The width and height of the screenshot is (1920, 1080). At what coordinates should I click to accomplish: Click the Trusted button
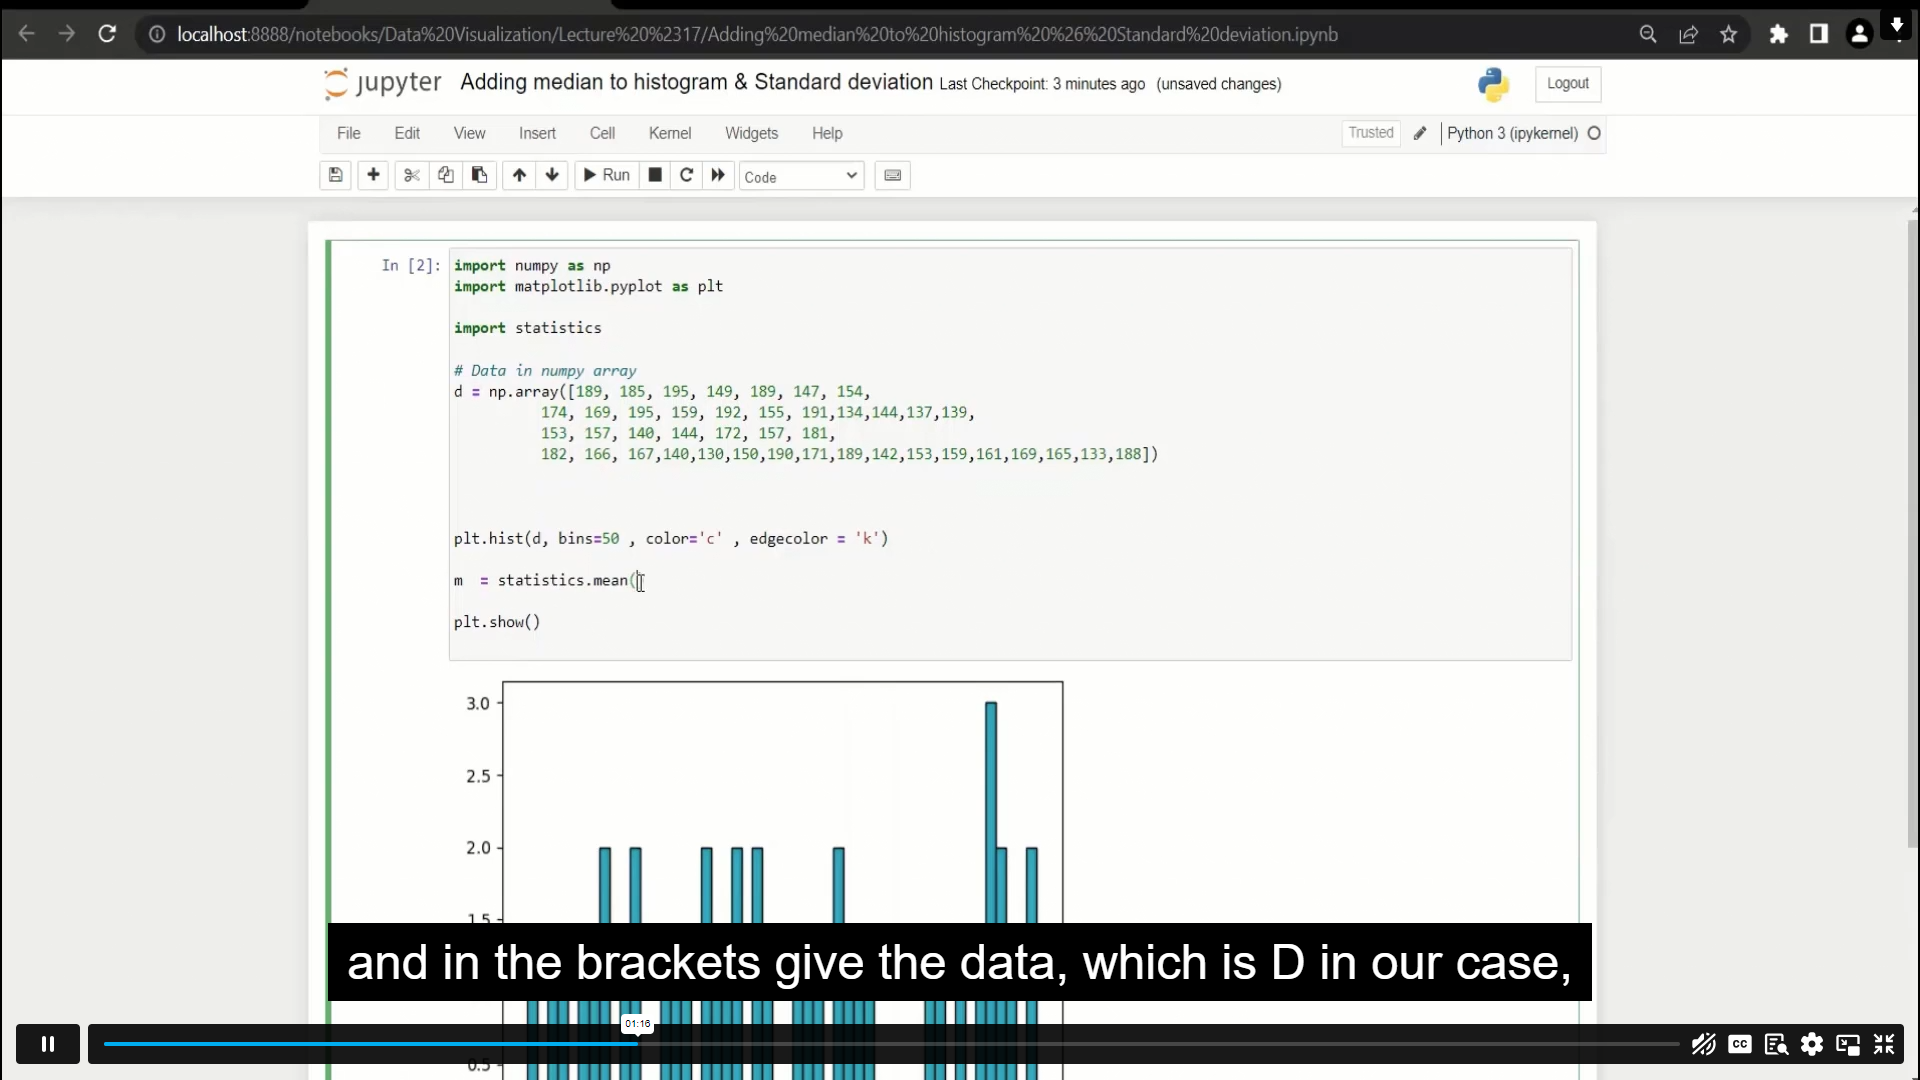1371,133
